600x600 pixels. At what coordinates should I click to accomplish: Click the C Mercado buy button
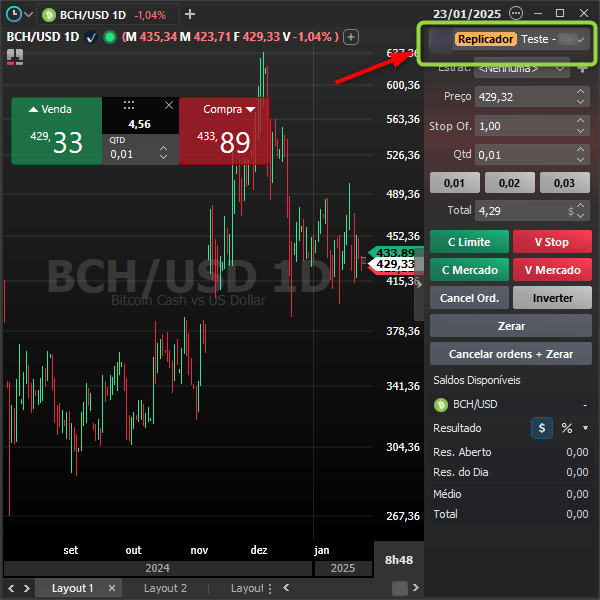tap(469, 270)
